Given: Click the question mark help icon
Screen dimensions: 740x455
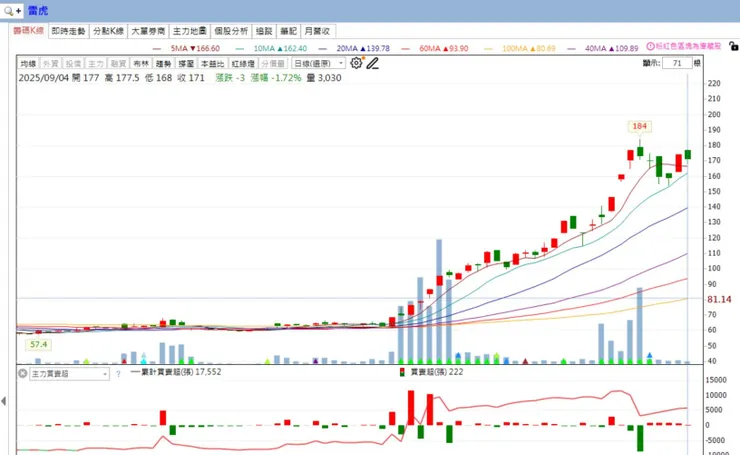Looking at the screenshot, I should coord(118,374).
